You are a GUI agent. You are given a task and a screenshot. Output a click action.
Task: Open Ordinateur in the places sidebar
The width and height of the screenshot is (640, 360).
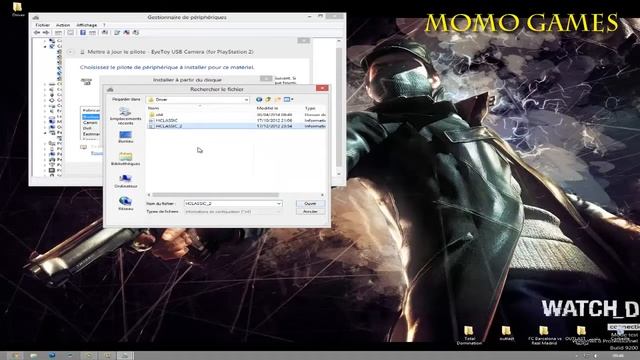coord(125,181)
